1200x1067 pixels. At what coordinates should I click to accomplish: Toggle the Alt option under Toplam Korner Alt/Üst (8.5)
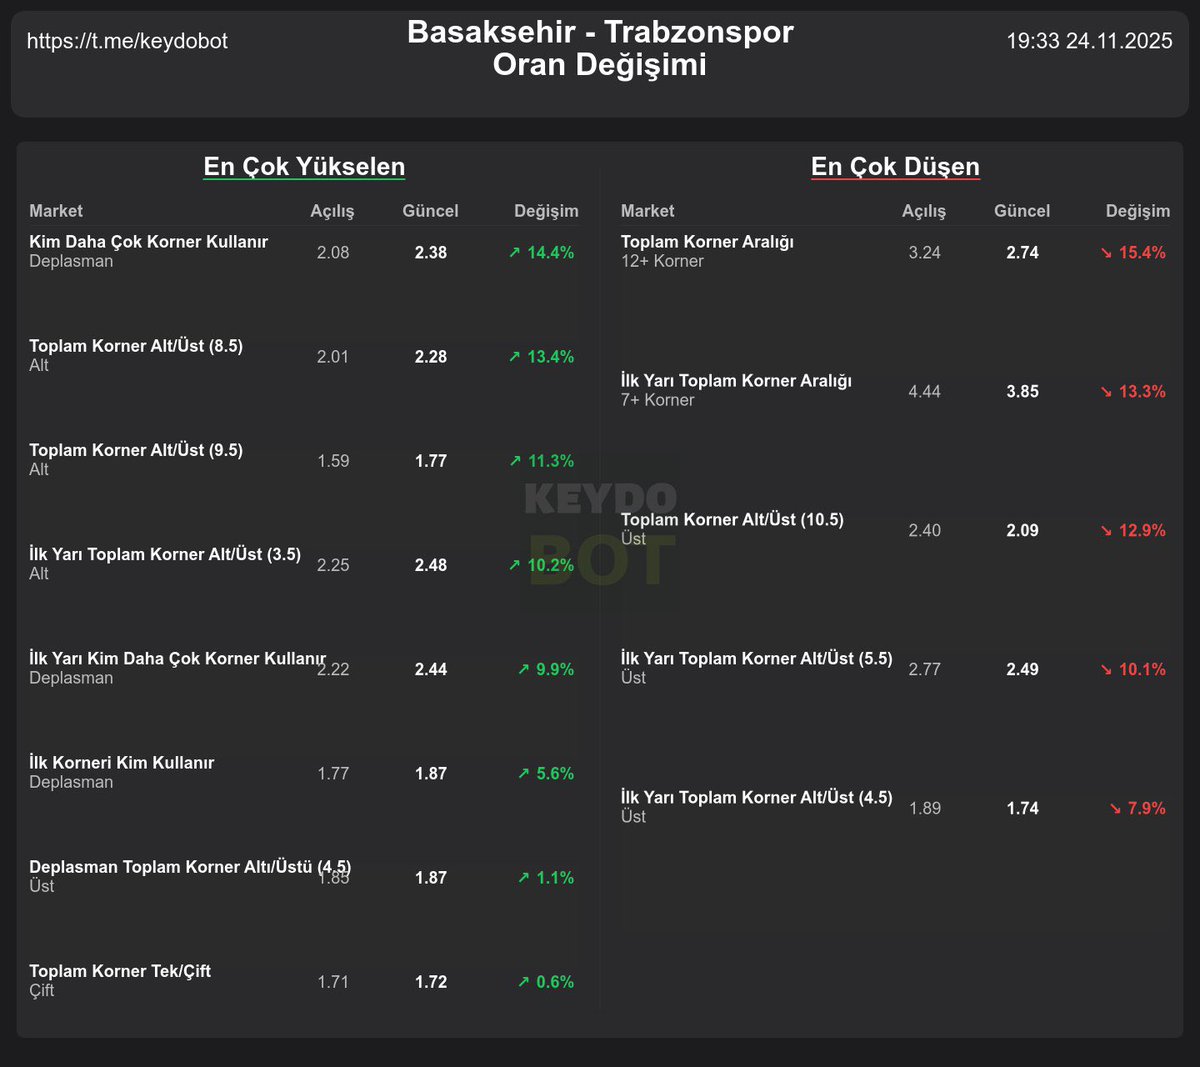(x=37, y=365)
